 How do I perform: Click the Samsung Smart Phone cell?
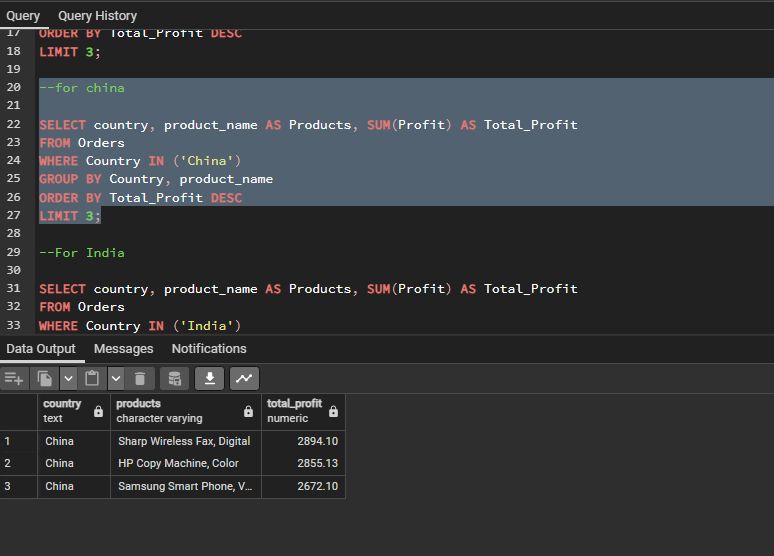[x=186, y=486]
